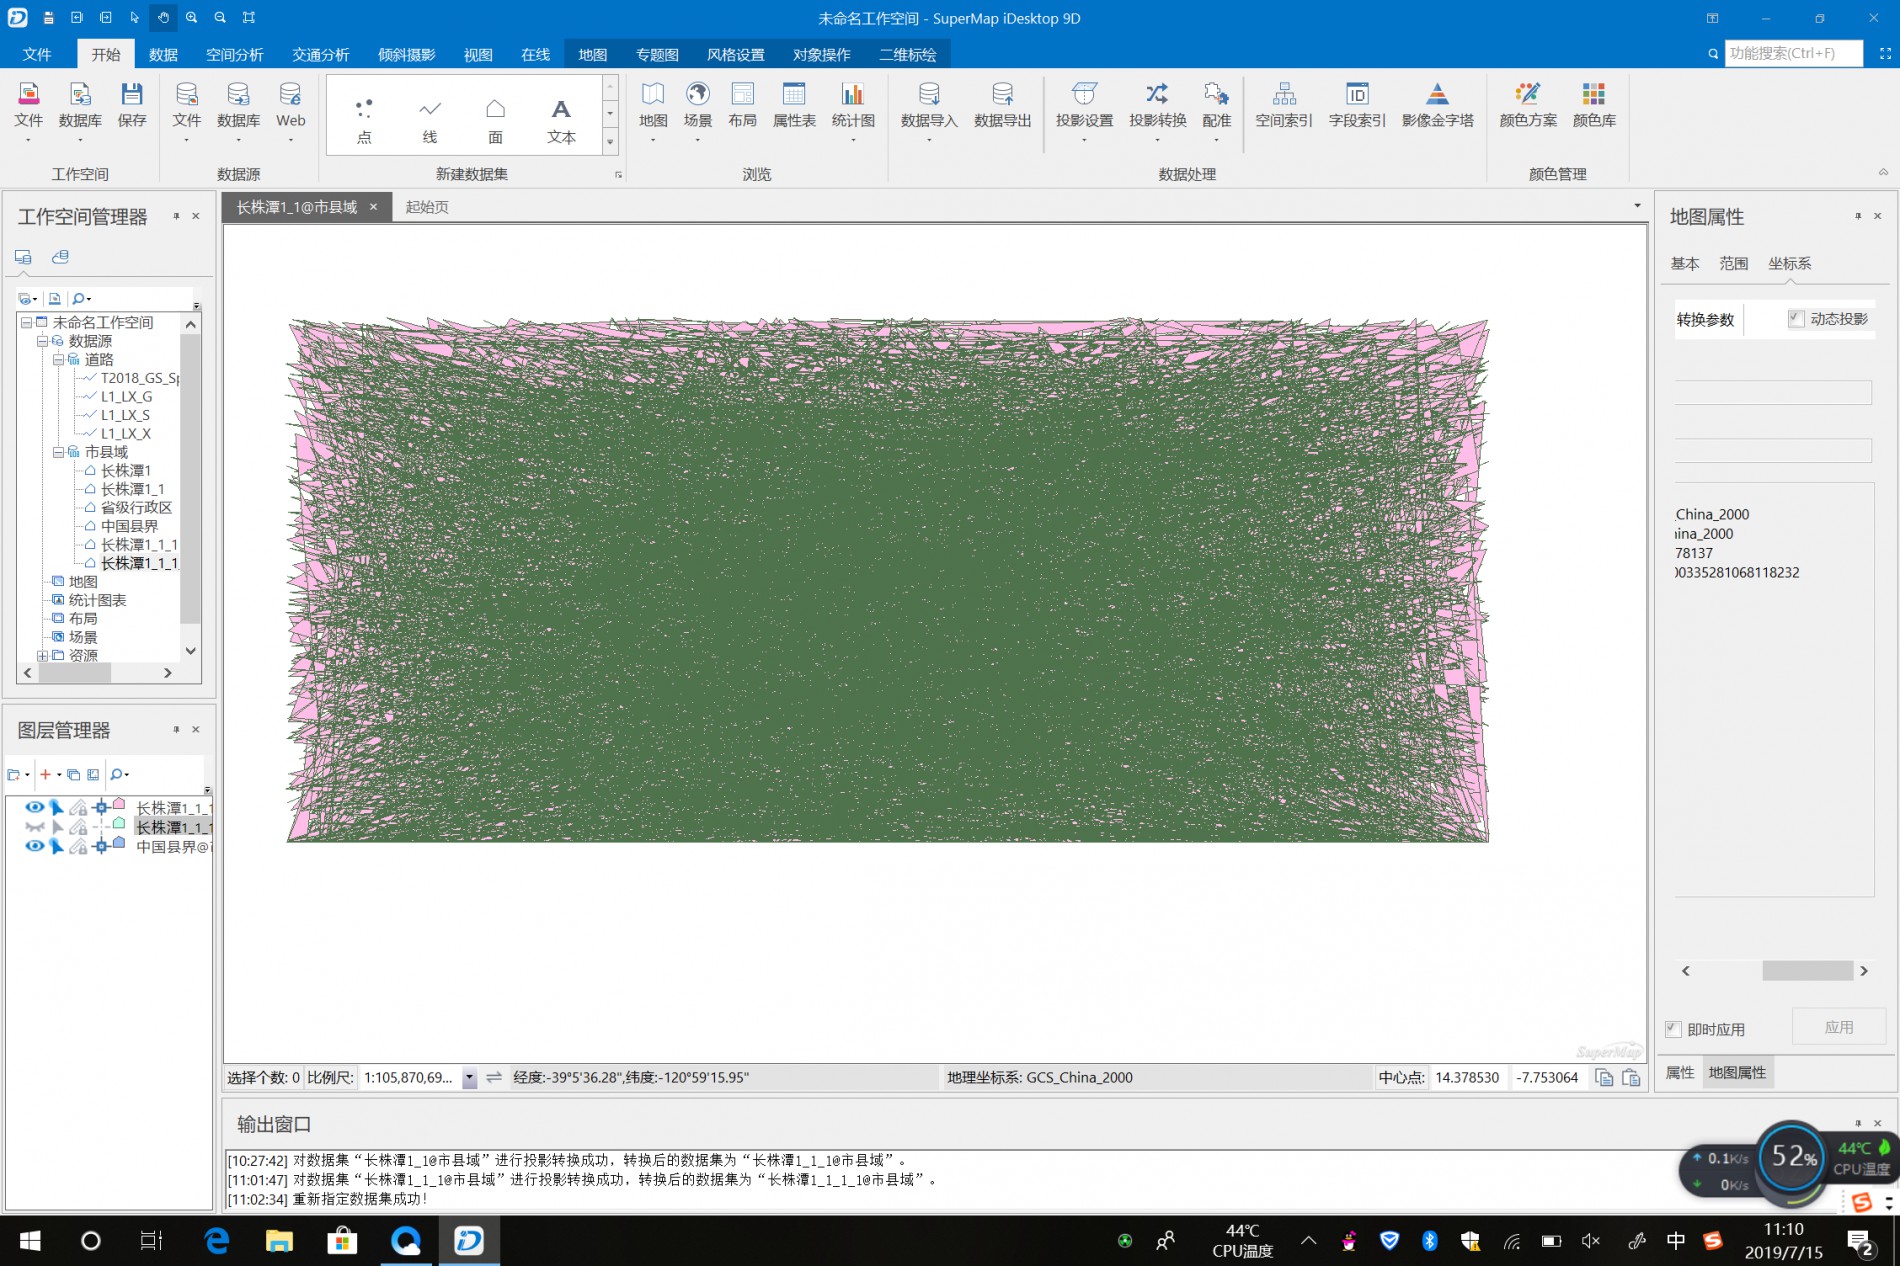Click the 应用 apply button
Screen dimensions: 1900x1266
coord(1839,1027)
